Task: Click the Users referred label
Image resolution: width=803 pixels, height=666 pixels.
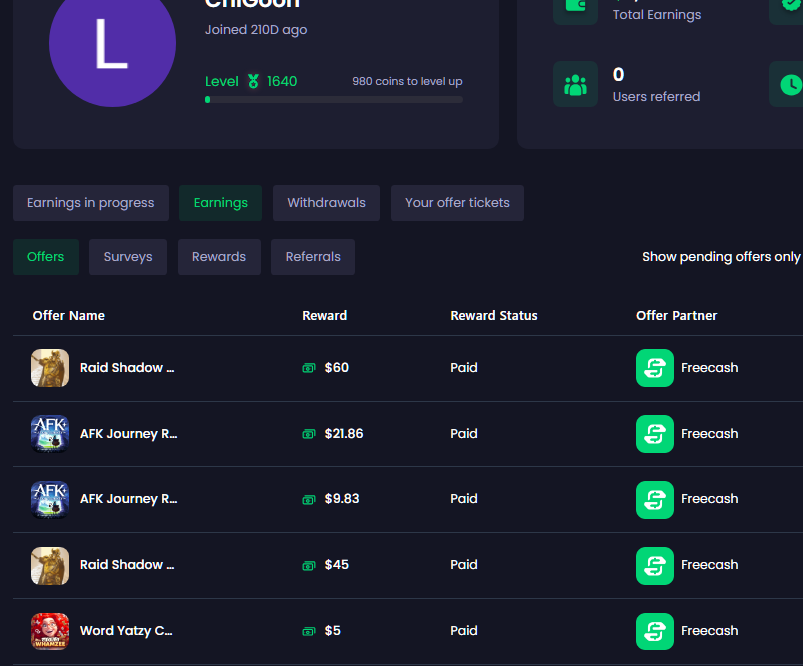Action: (657, 97)
